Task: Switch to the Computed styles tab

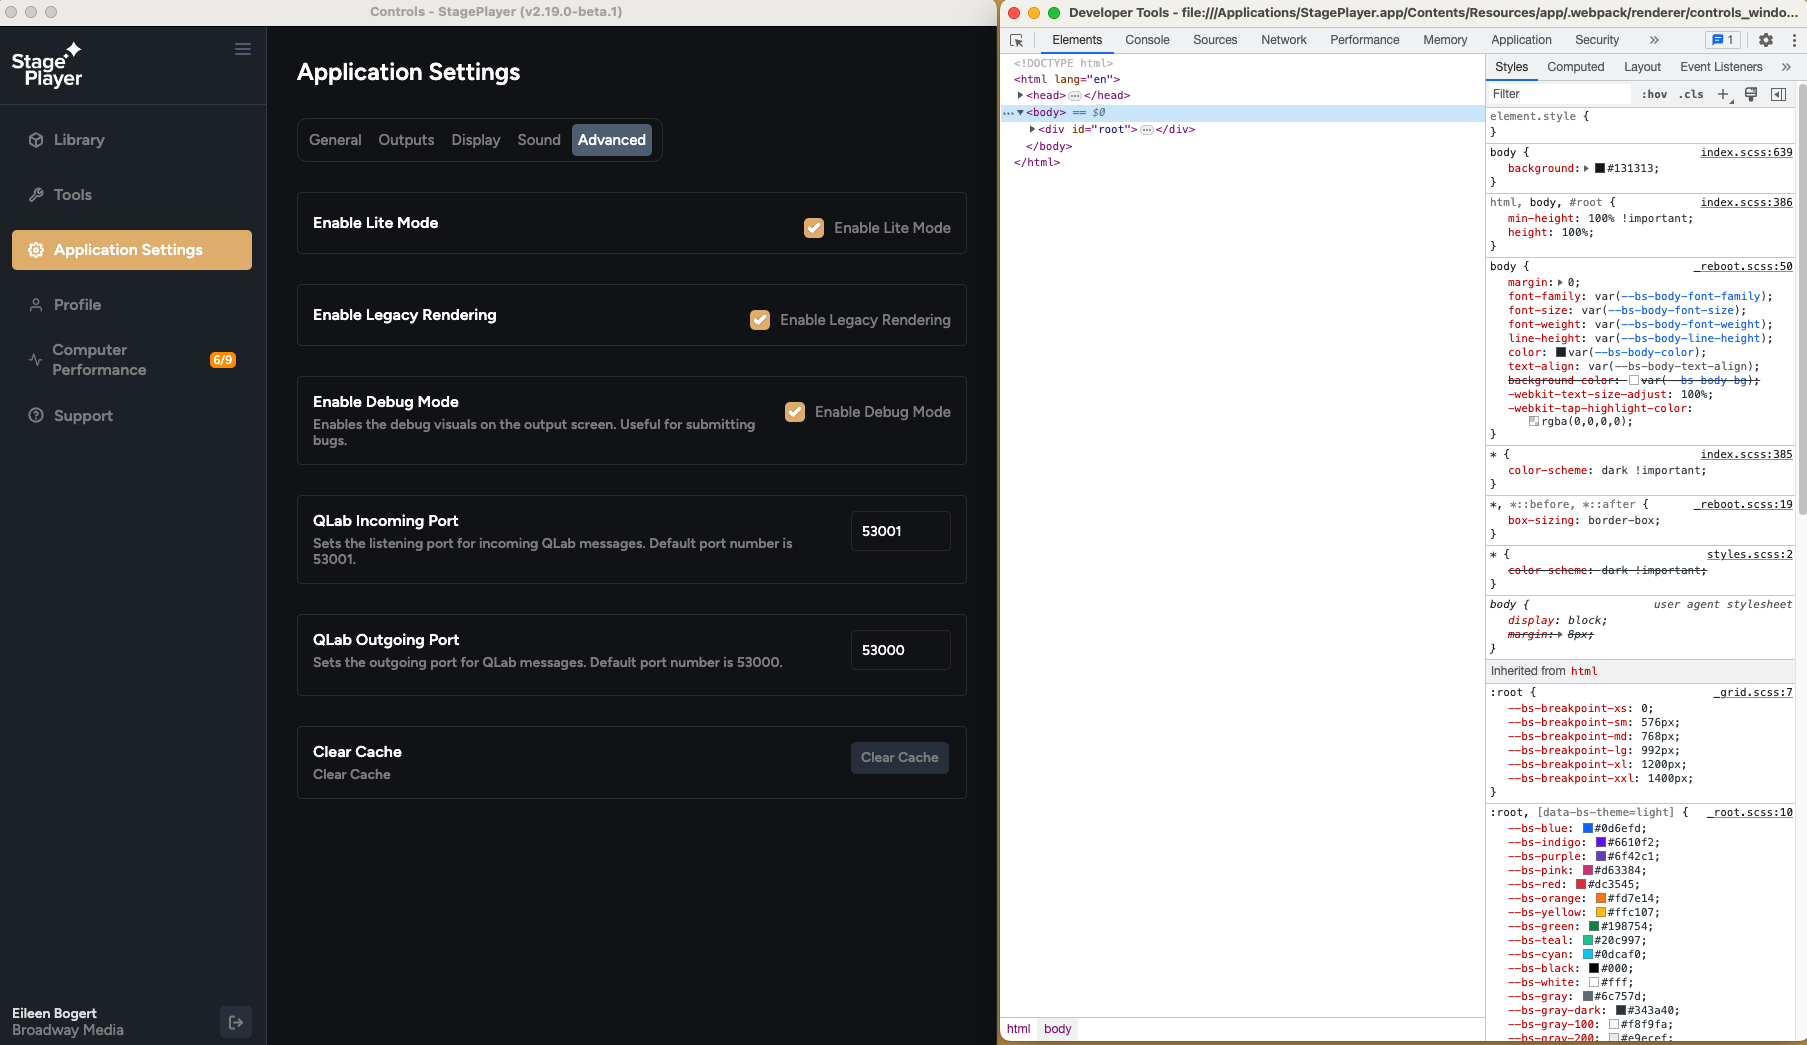Action: (x=1575, y=67)
